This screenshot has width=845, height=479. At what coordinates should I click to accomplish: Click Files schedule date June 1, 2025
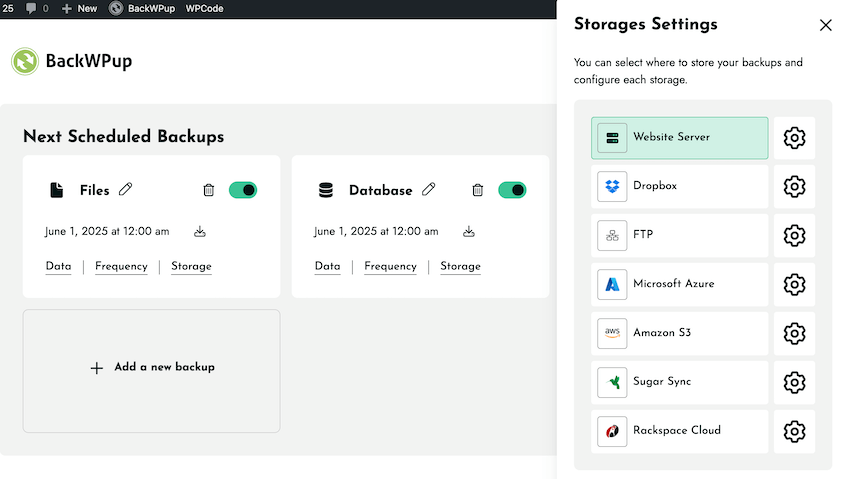click(107, 232)
